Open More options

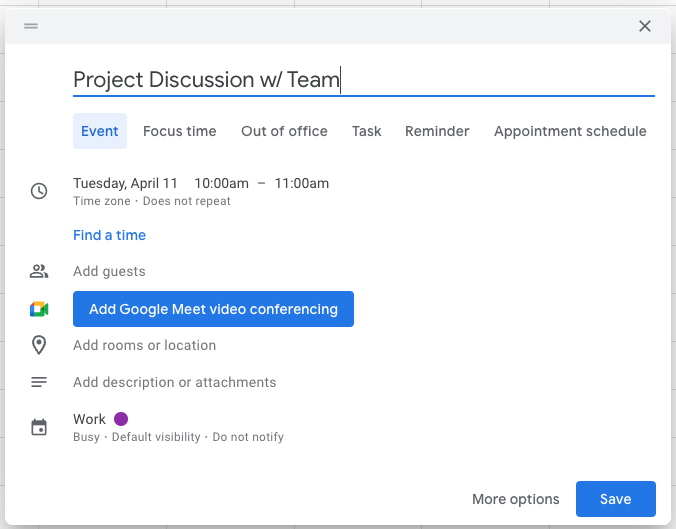(516, 499)
